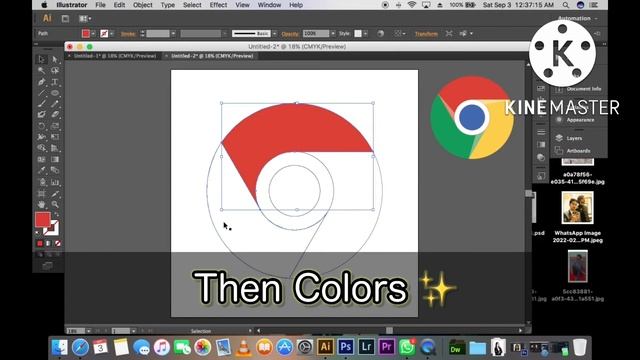Select the Gradient tool

(55, 159)
